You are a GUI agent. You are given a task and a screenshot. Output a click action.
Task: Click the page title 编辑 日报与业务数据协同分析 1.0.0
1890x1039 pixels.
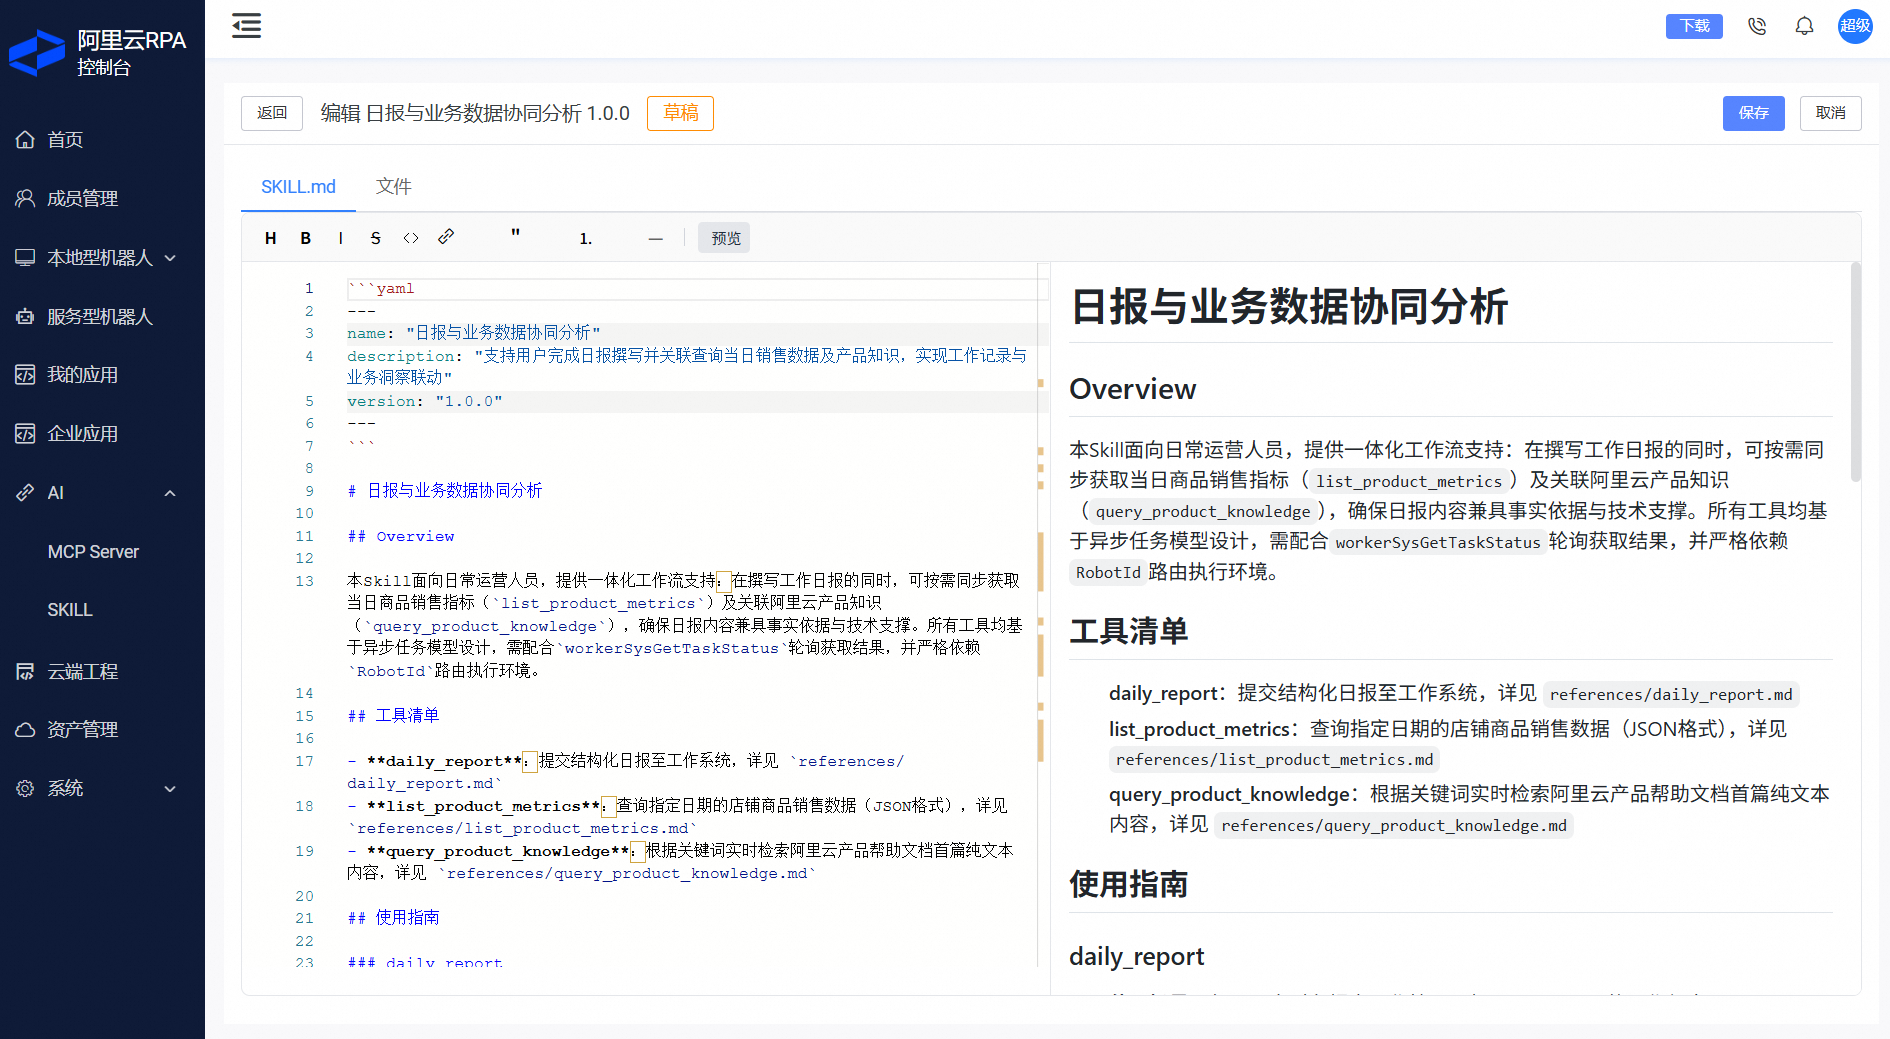[475, 113]
